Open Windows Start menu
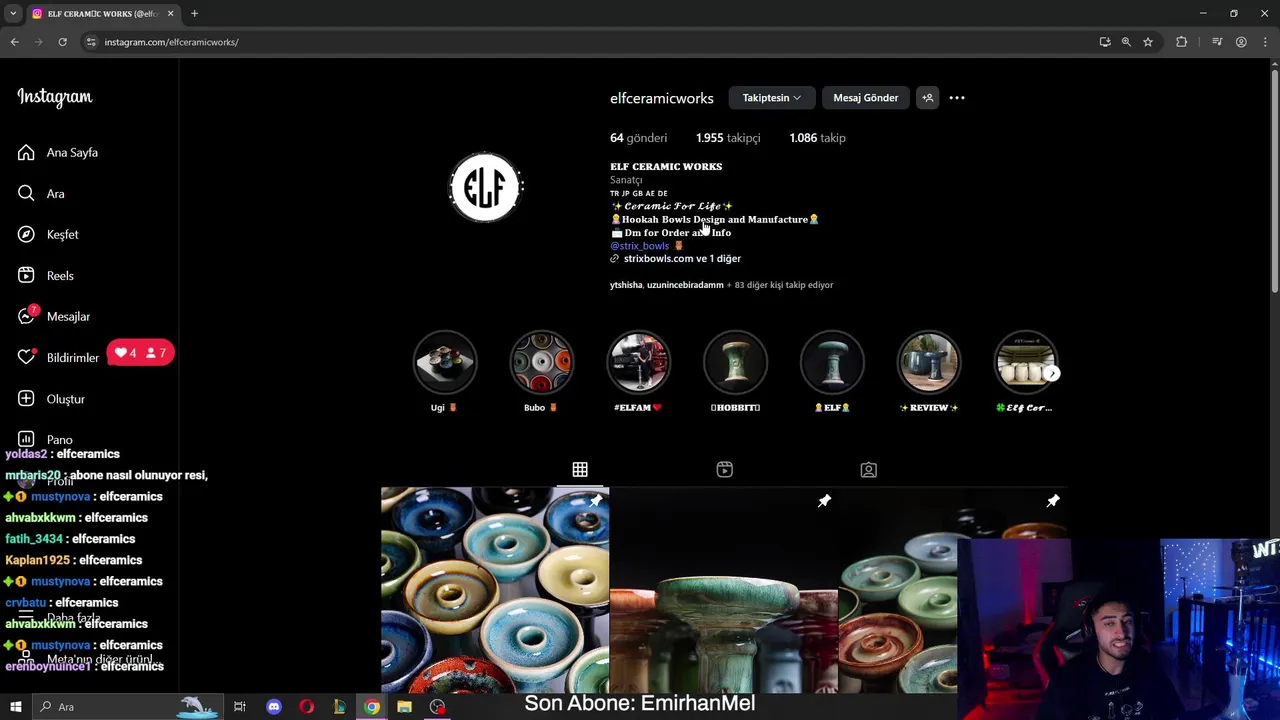 (15, 706)
